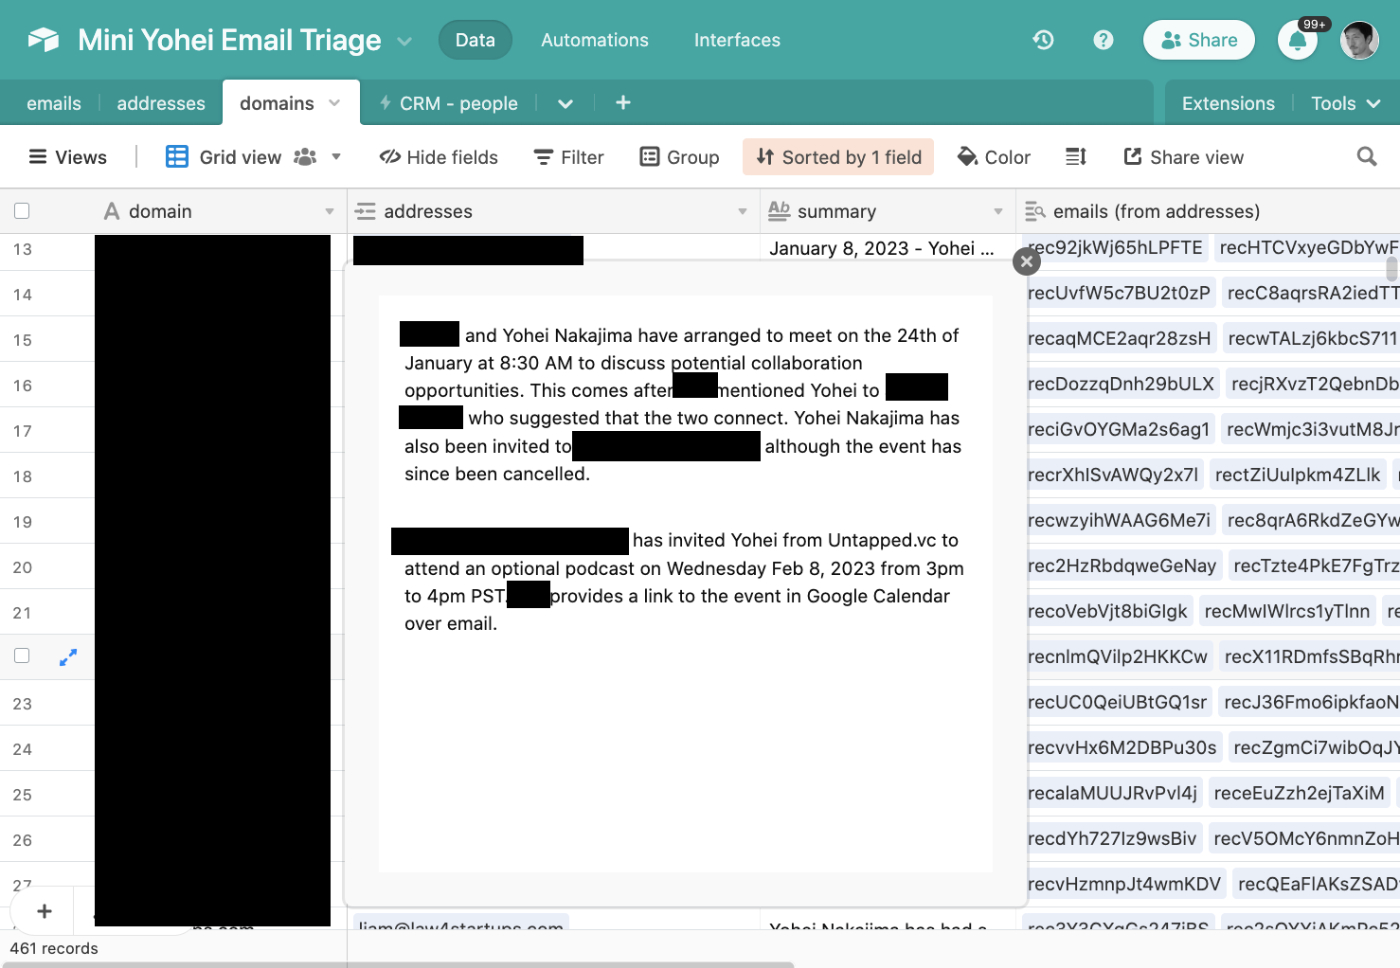Click the Share button
The width and height of the screenshot is (1400, 968).
(1198, 40)
